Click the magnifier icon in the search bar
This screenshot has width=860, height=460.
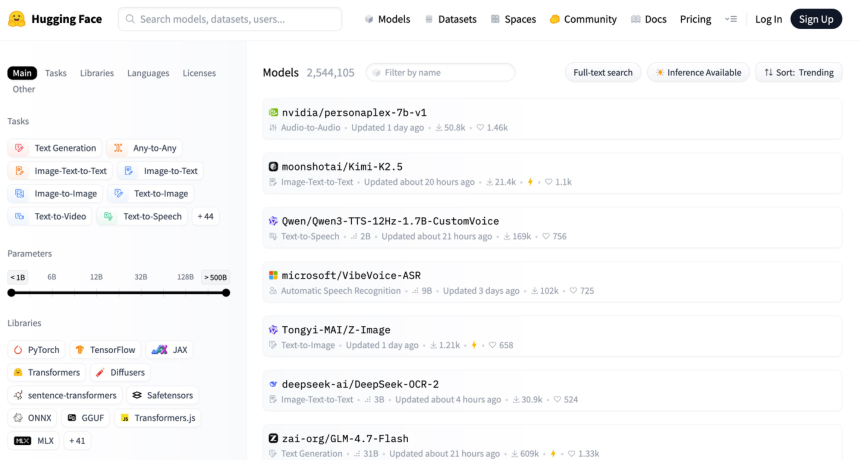click(130, 19)
